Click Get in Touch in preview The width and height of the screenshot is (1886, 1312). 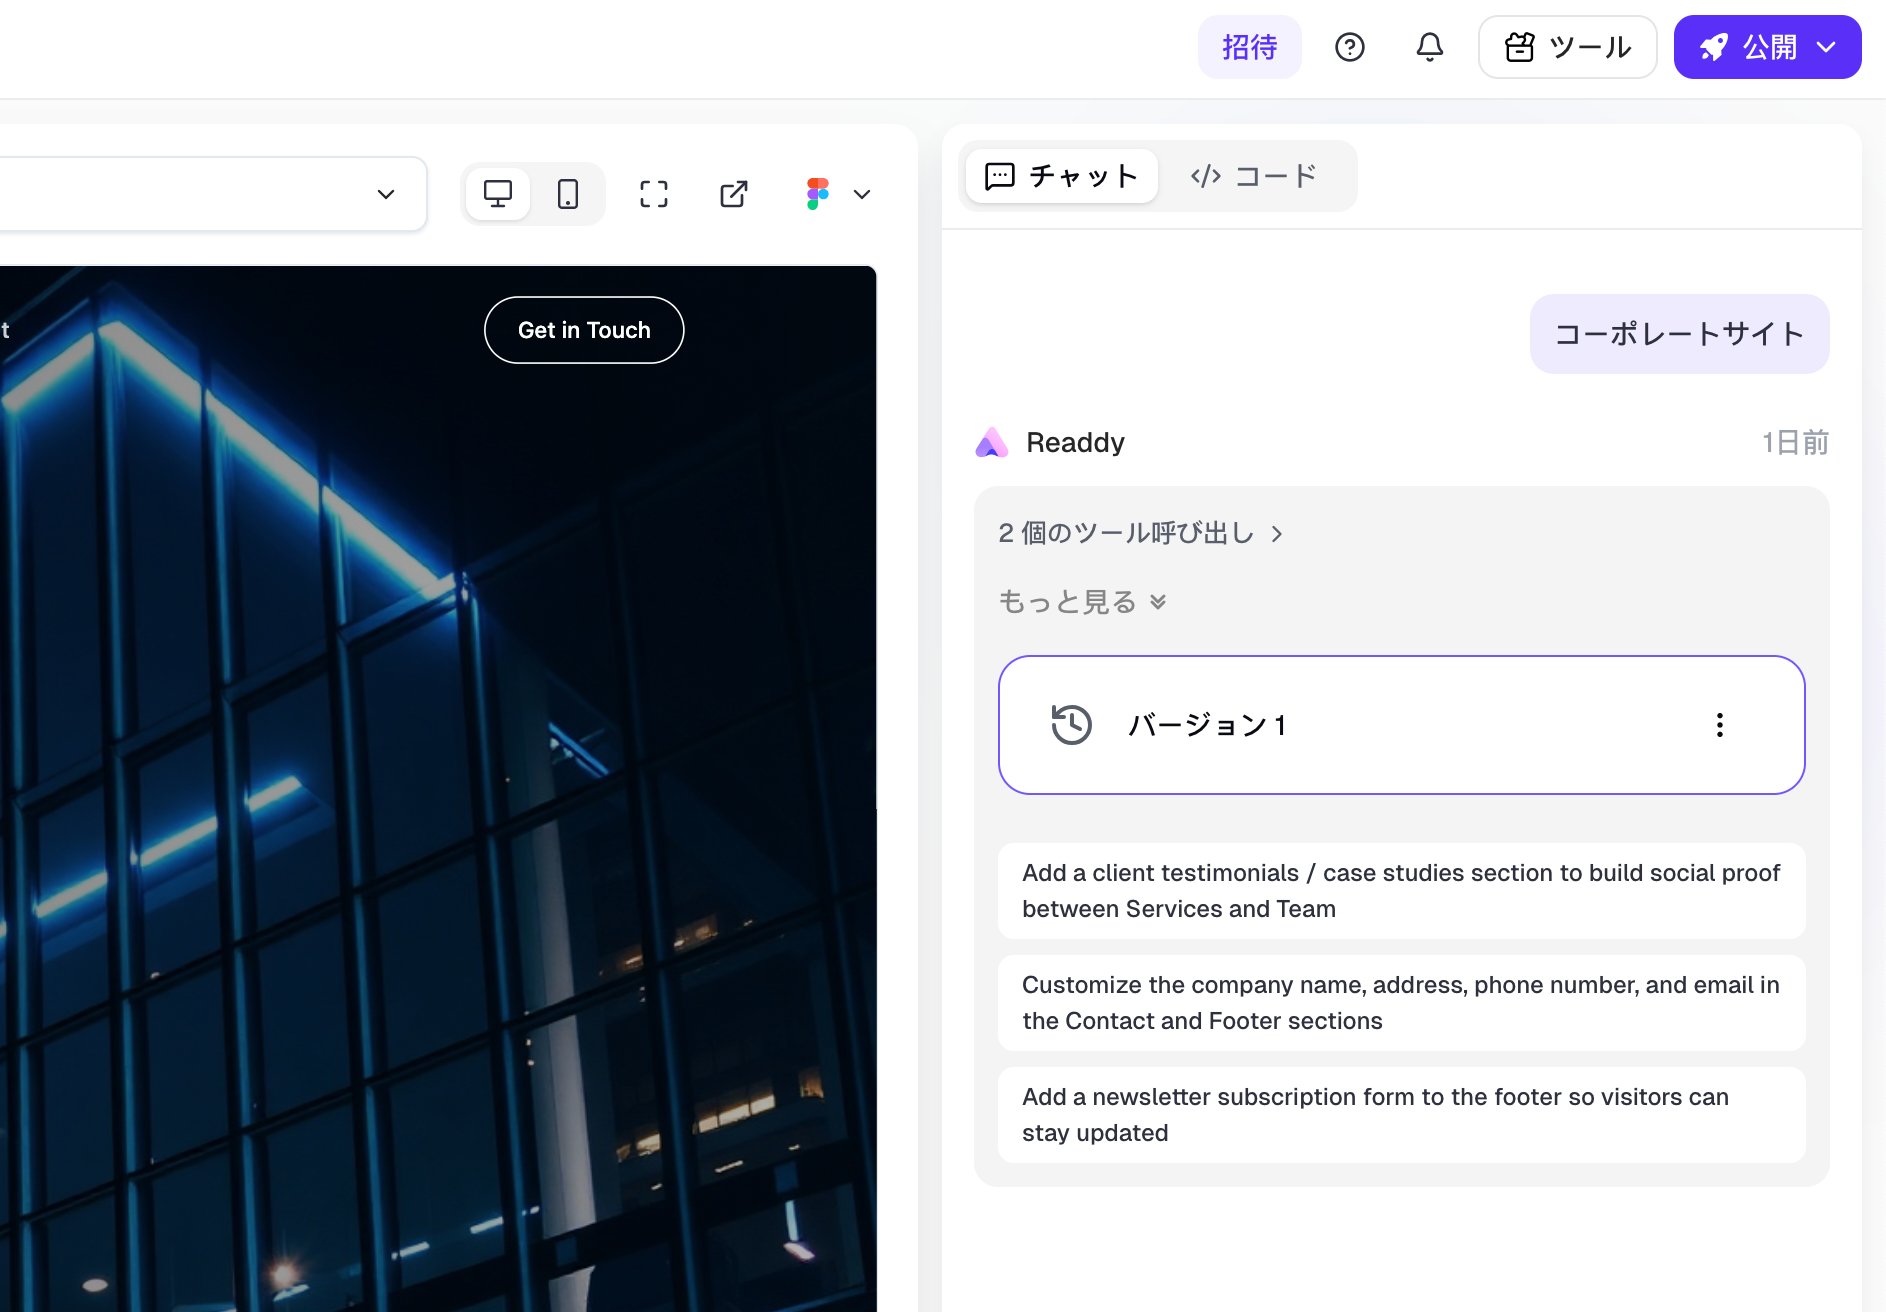[584, 330]
